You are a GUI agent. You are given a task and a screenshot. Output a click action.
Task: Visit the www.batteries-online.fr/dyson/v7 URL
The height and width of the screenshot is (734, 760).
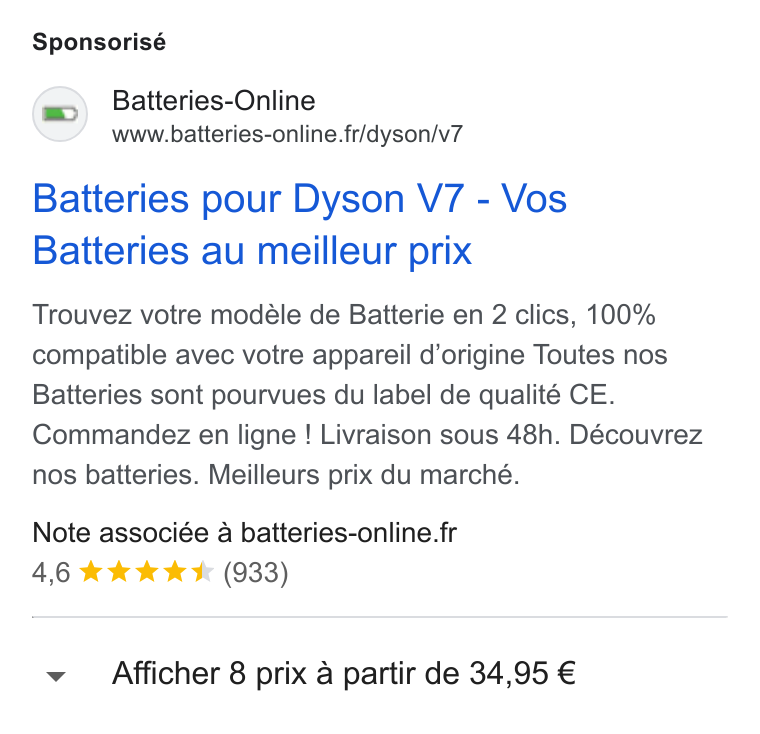click(x=287, y=134)
